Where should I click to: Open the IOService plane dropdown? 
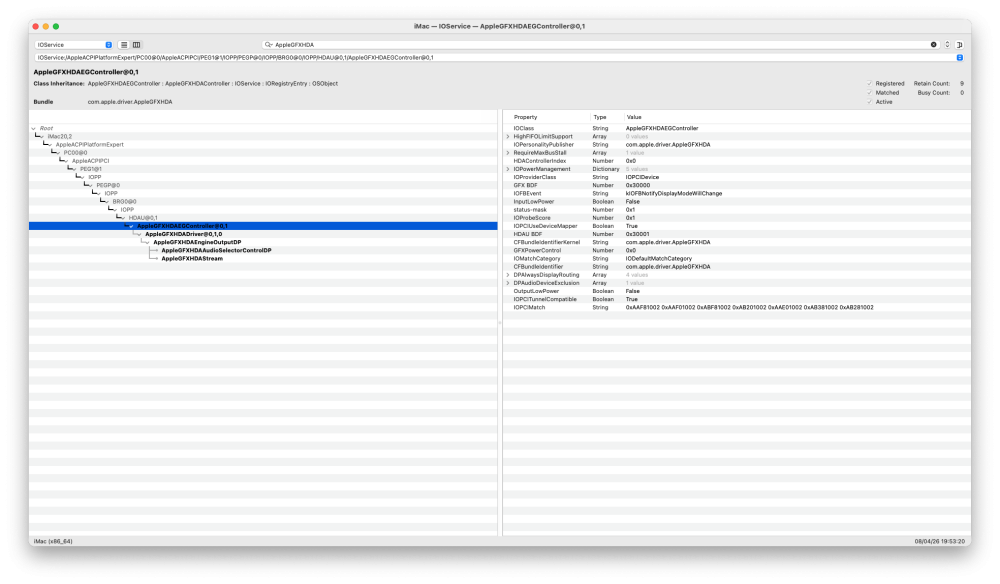click(x=74, y=45)
